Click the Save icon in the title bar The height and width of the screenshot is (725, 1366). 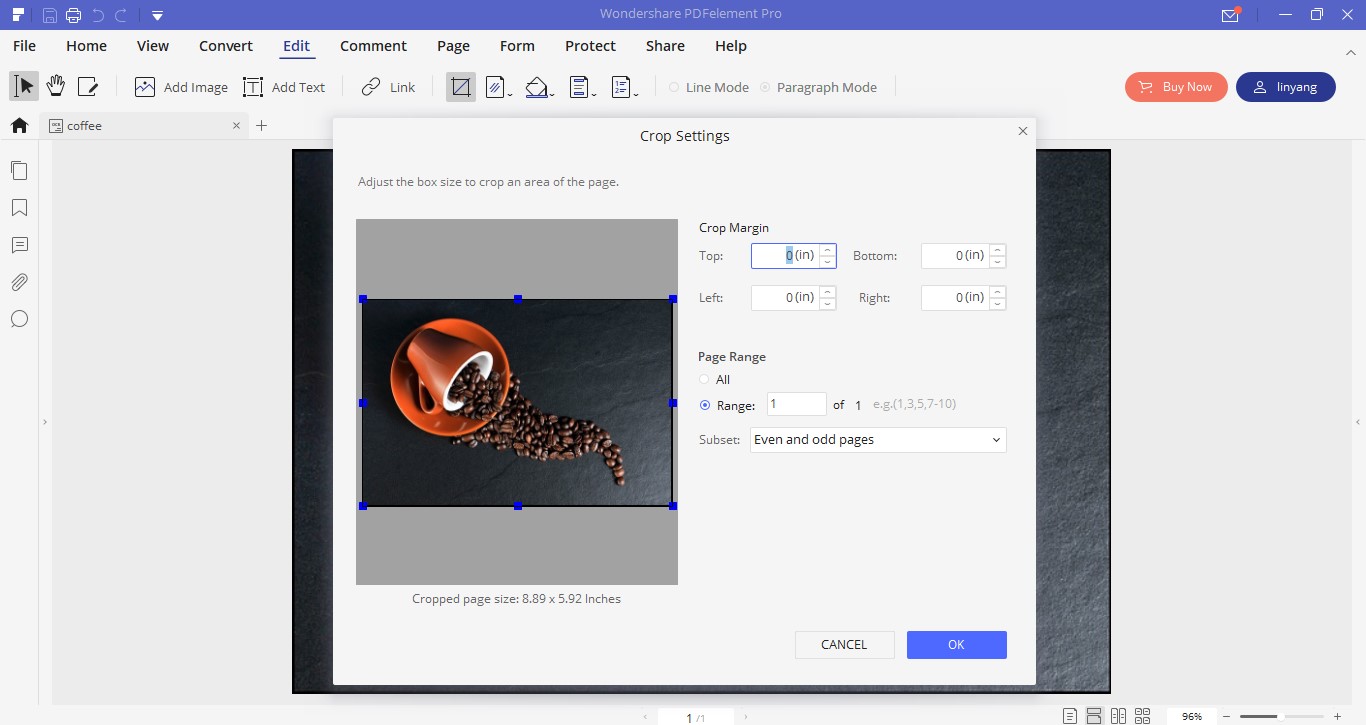pos(50,15)
